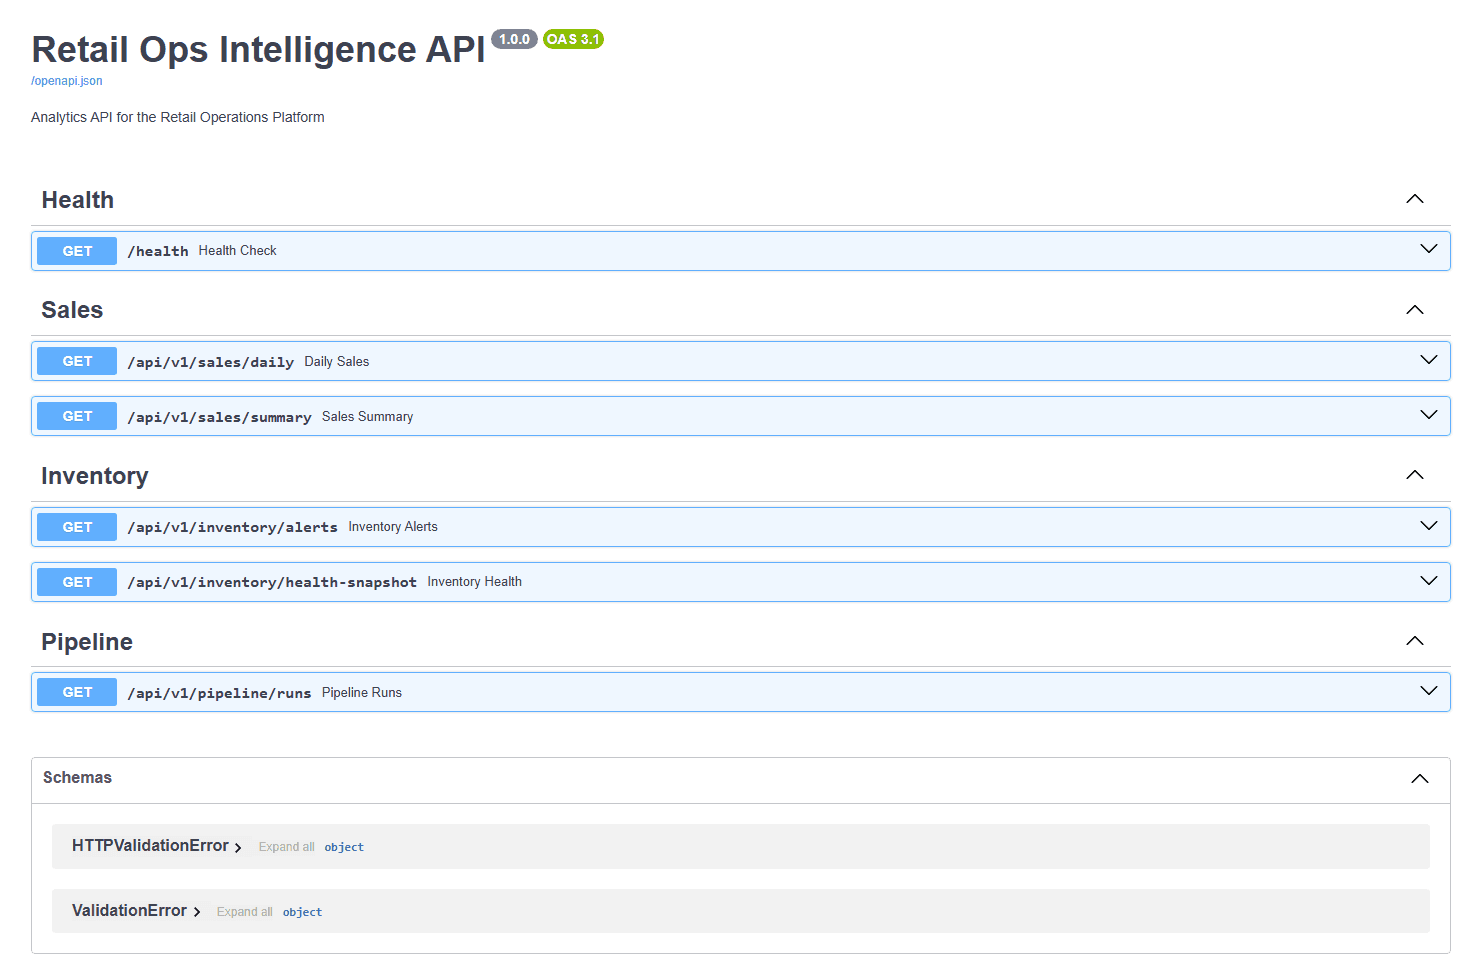The height and width of the screenshot is (968, 1461).
Task: Click Expand all for ValidationError
Action: point(244,912)
